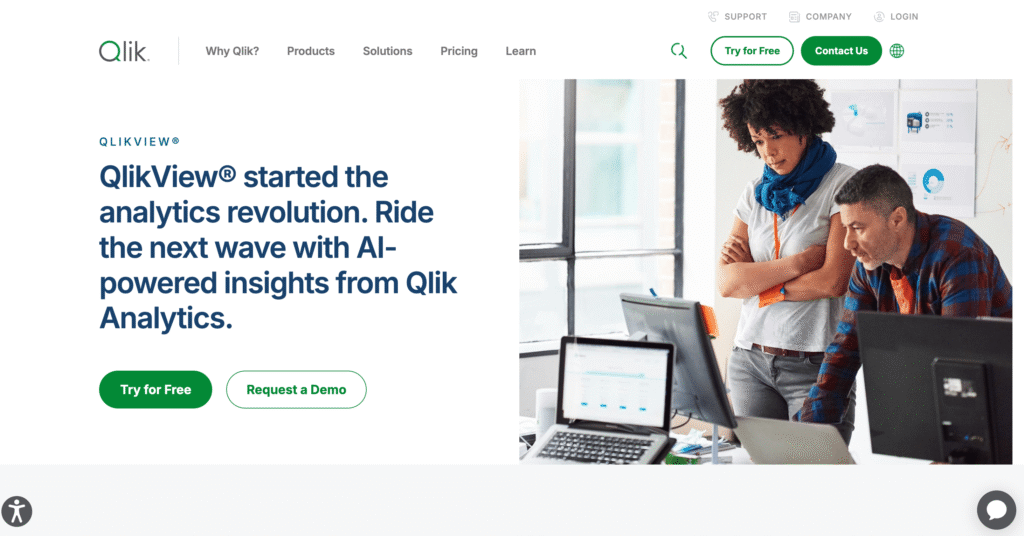Click the Qlik logo
1024x536 pixels.
pyautogui.click(x=124, y=51)
